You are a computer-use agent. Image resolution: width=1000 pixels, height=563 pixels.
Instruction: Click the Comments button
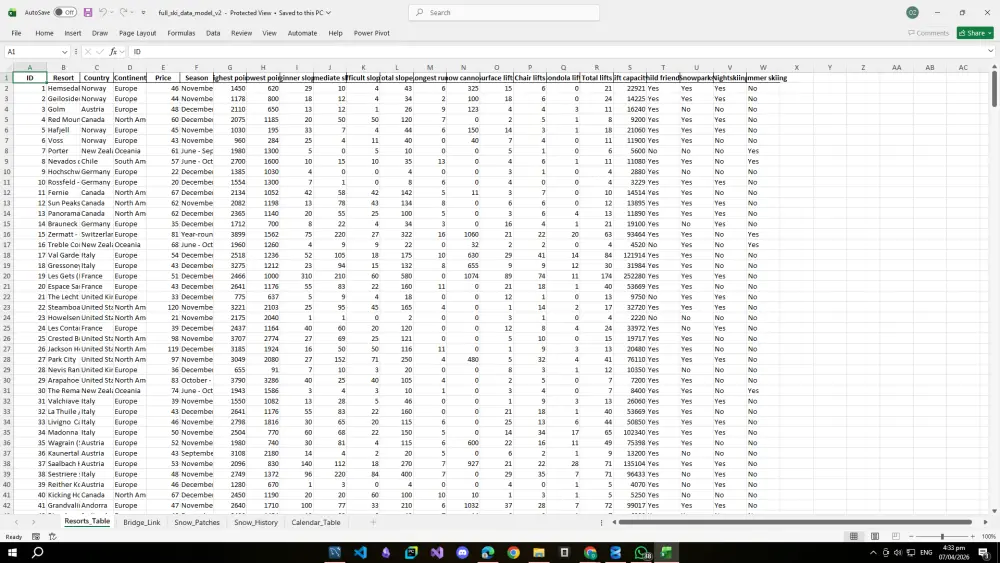point(929,33)
